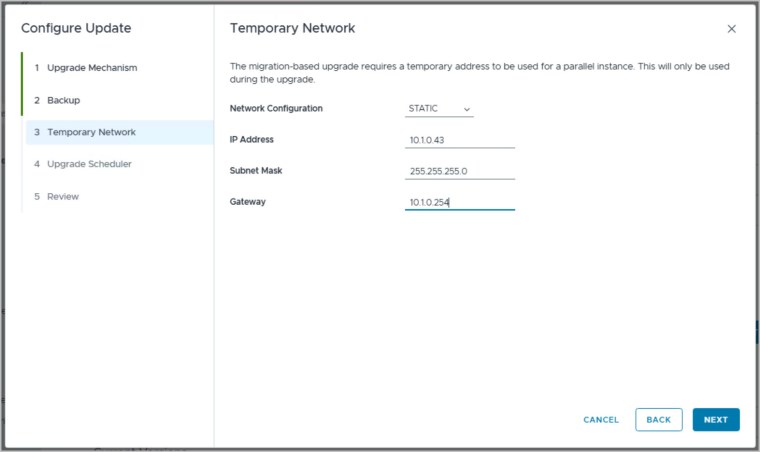Click the Configure Update title
The image size is (760, 452).
point(76,28)
